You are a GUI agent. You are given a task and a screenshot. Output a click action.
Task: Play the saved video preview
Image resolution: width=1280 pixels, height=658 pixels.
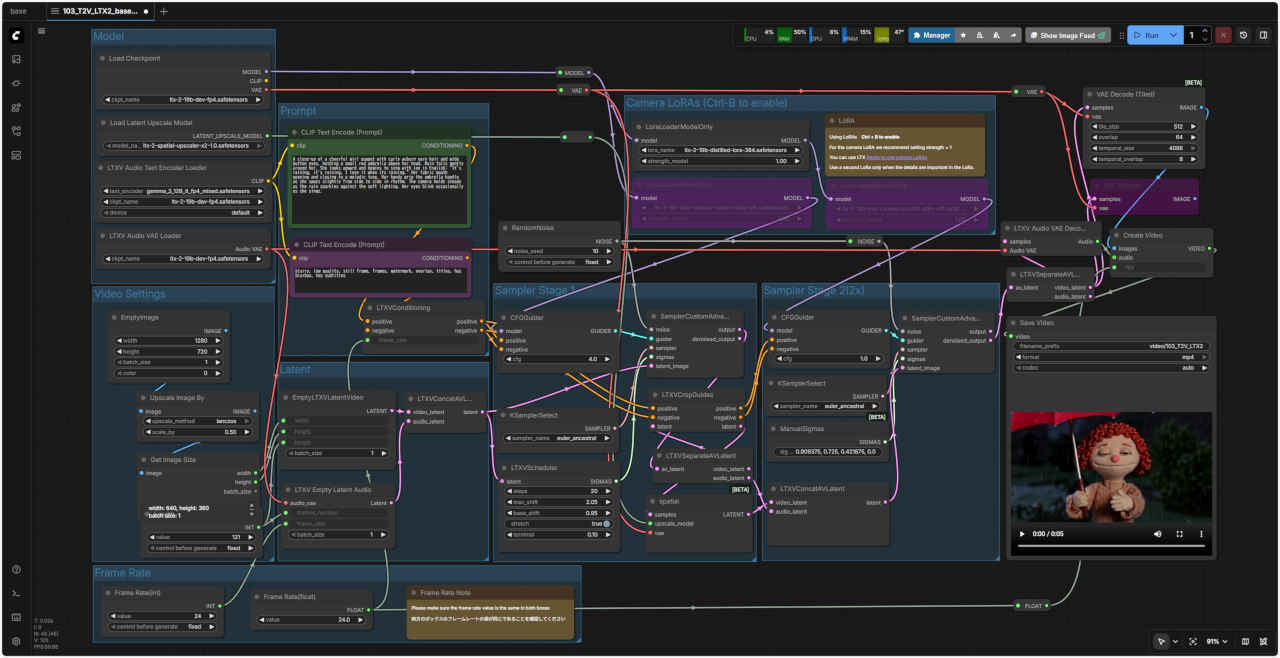click(1021, 534)
